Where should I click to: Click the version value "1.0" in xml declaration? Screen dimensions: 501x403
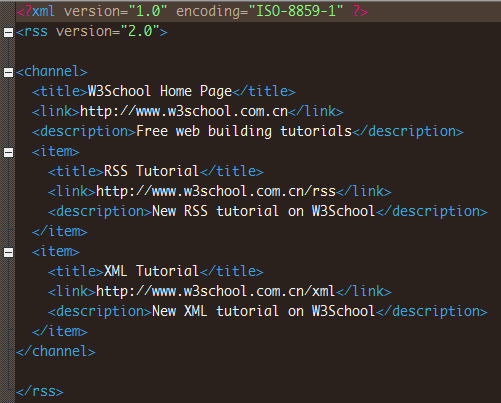pos(148,12)
